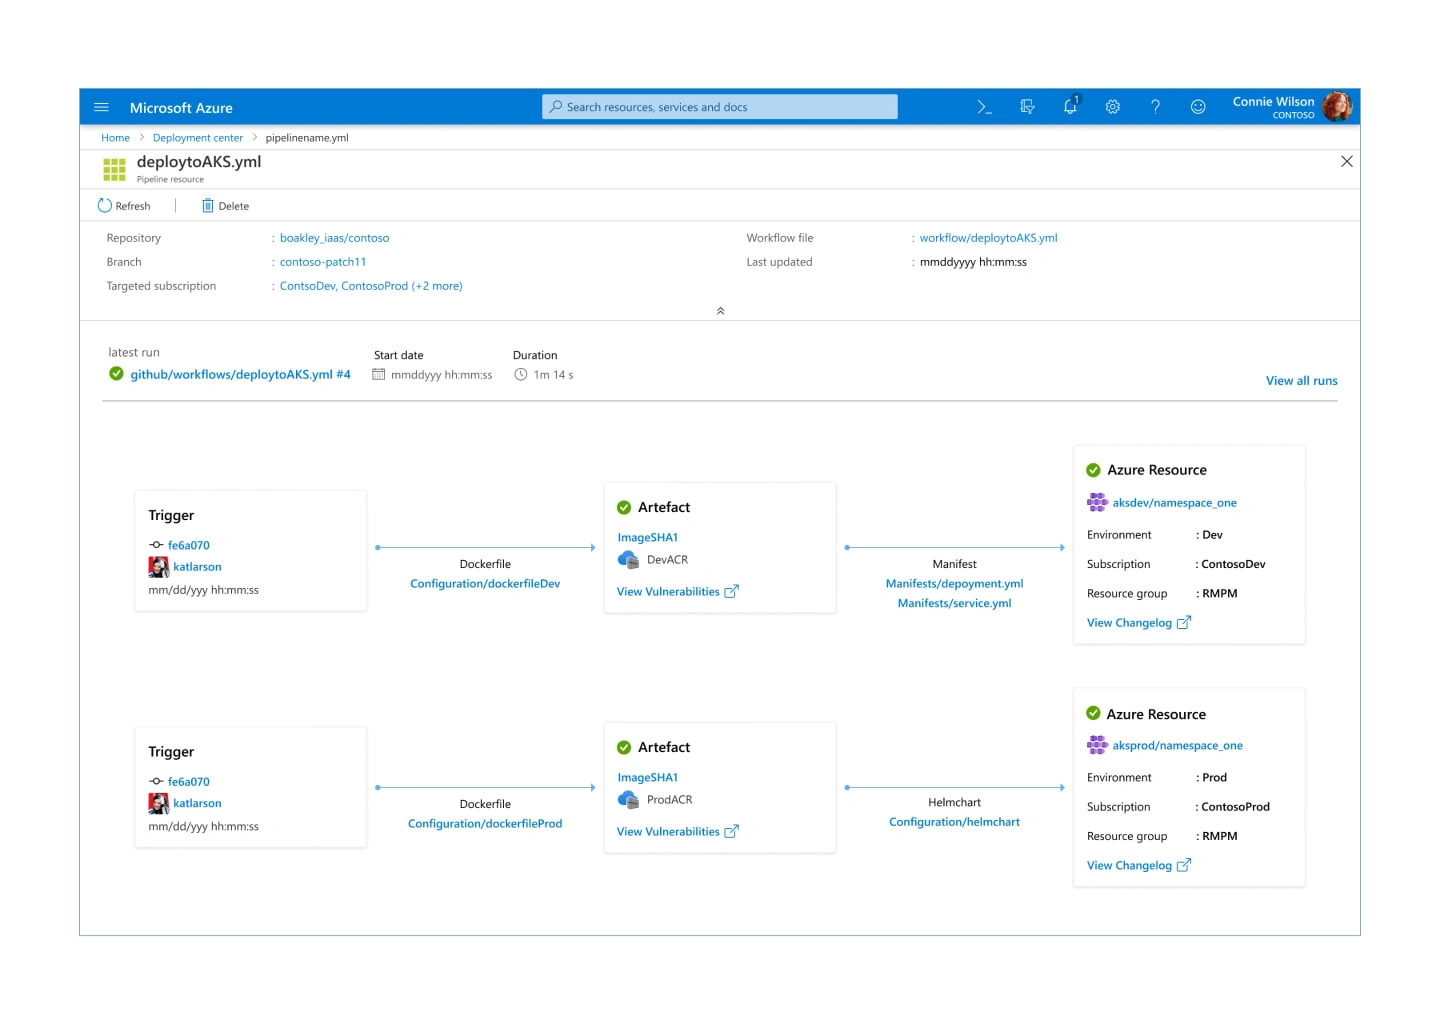Viewport: 1440px width, 1024px height.
Task: Refresh the pipeline view
Action: tap(124, 206)
